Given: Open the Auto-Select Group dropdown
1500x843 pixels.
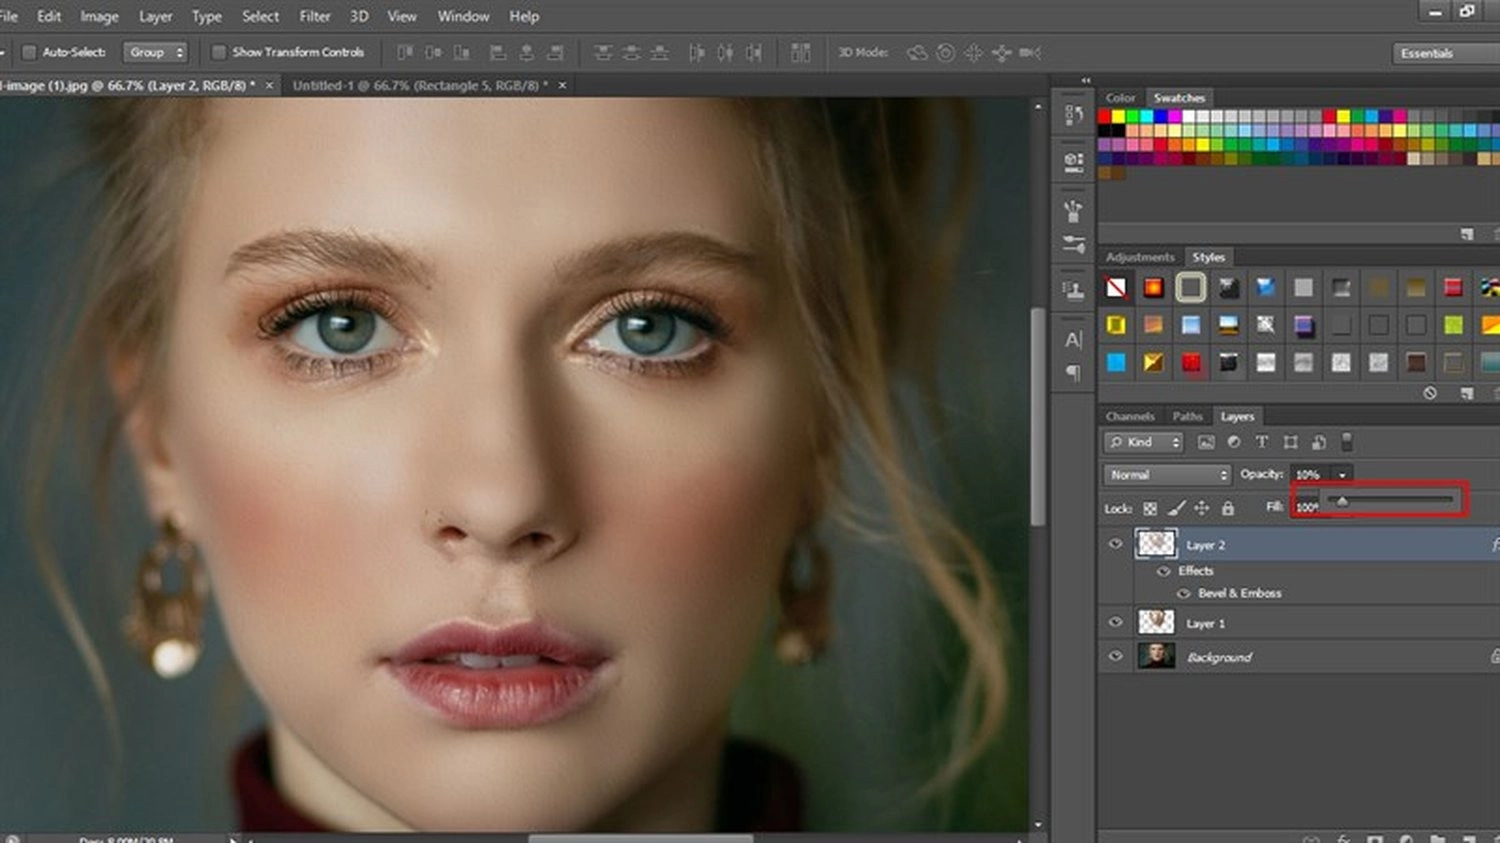Looking at the screenshot, I should point(155,52).
